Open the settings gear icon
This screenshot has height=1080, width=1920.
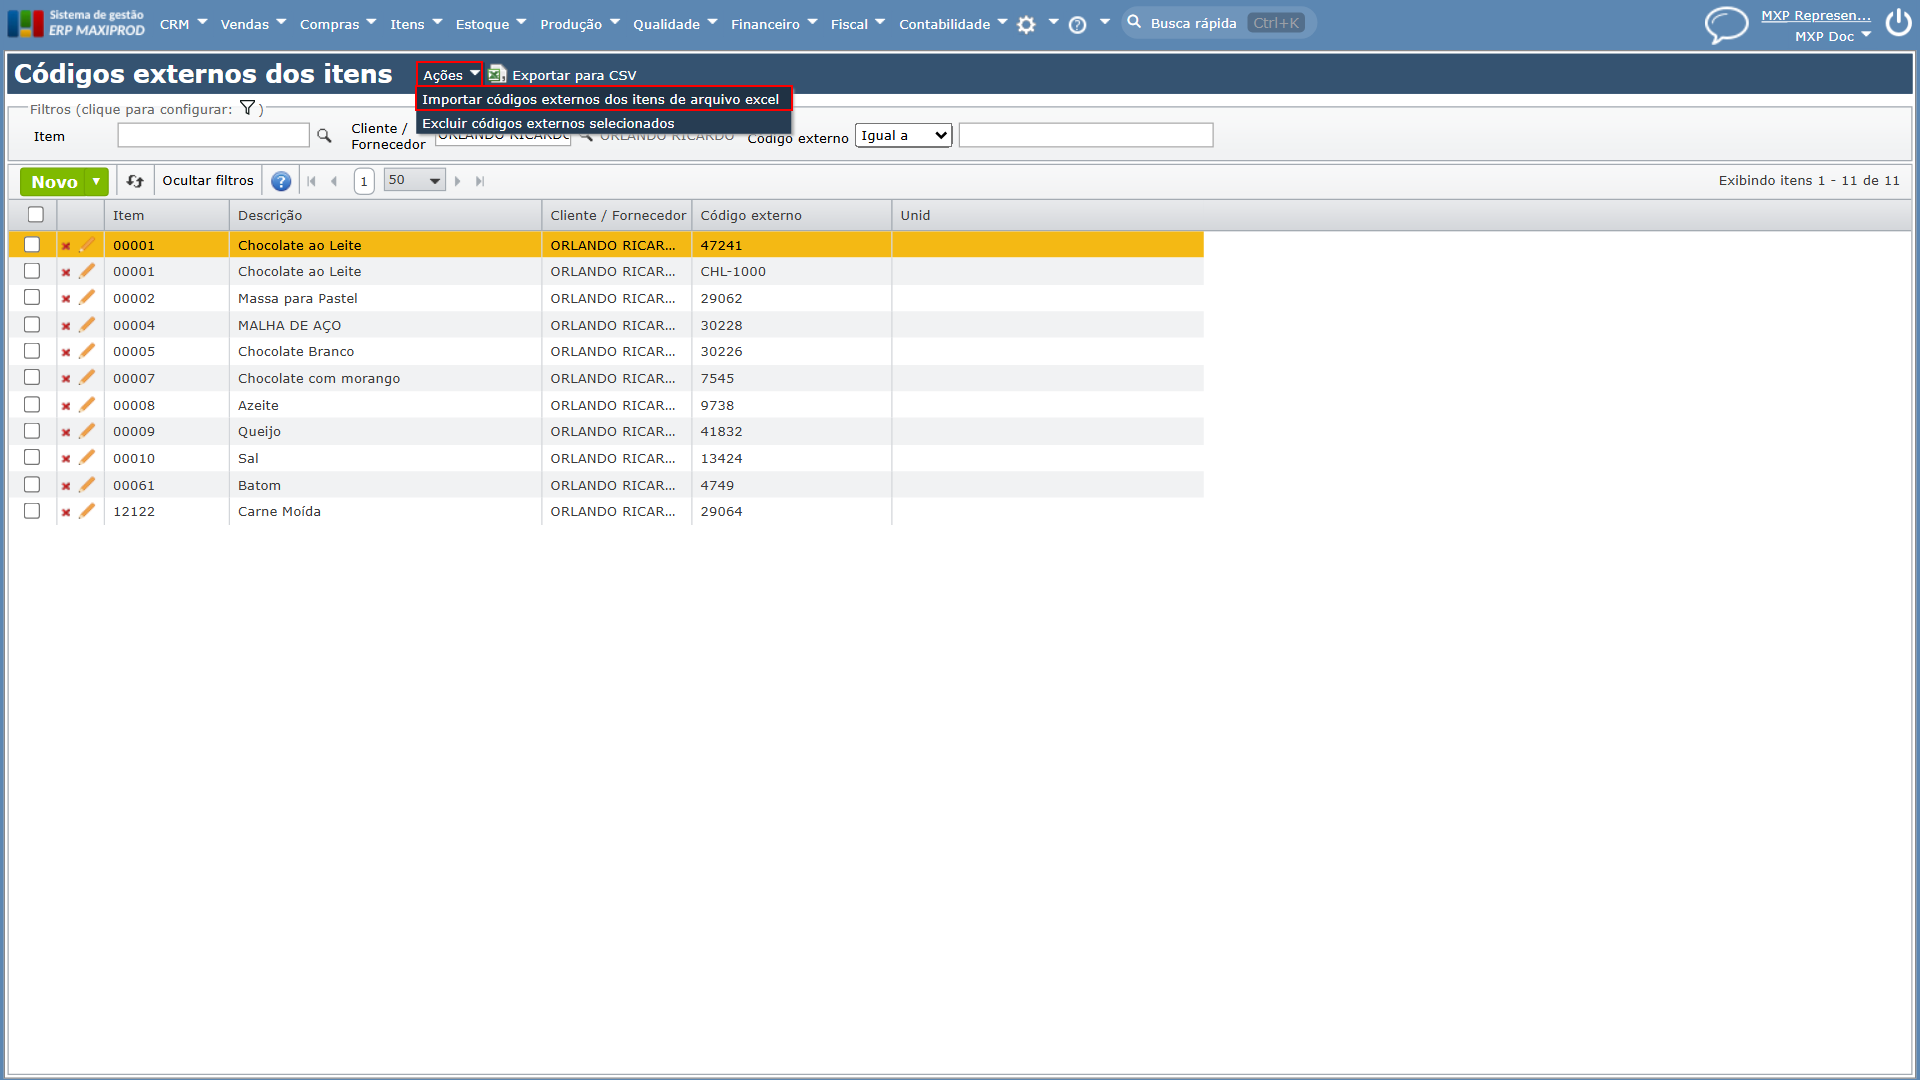pos(1026,25)
